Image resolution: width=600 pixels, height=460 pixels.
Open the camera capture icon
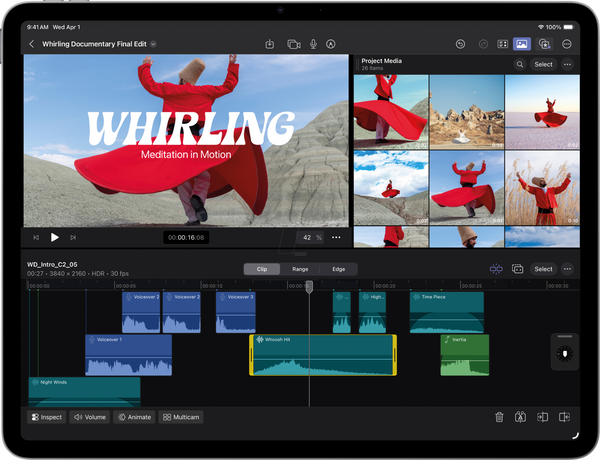[293, 44]
